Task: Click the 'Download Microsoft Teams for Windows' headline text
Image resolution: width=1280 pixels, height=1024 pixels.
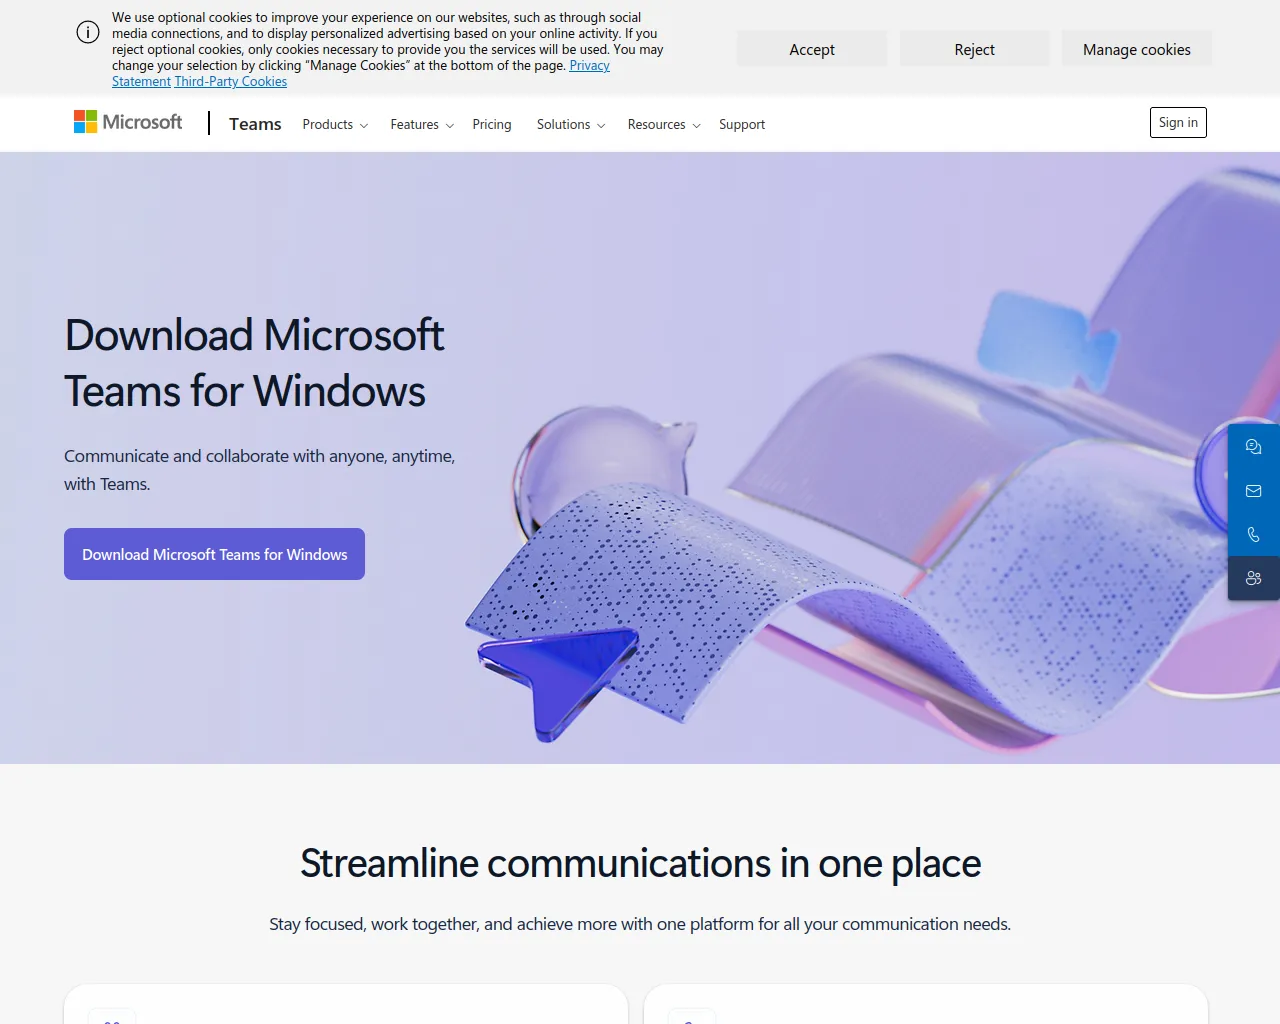Action: [x=254, y=363]
